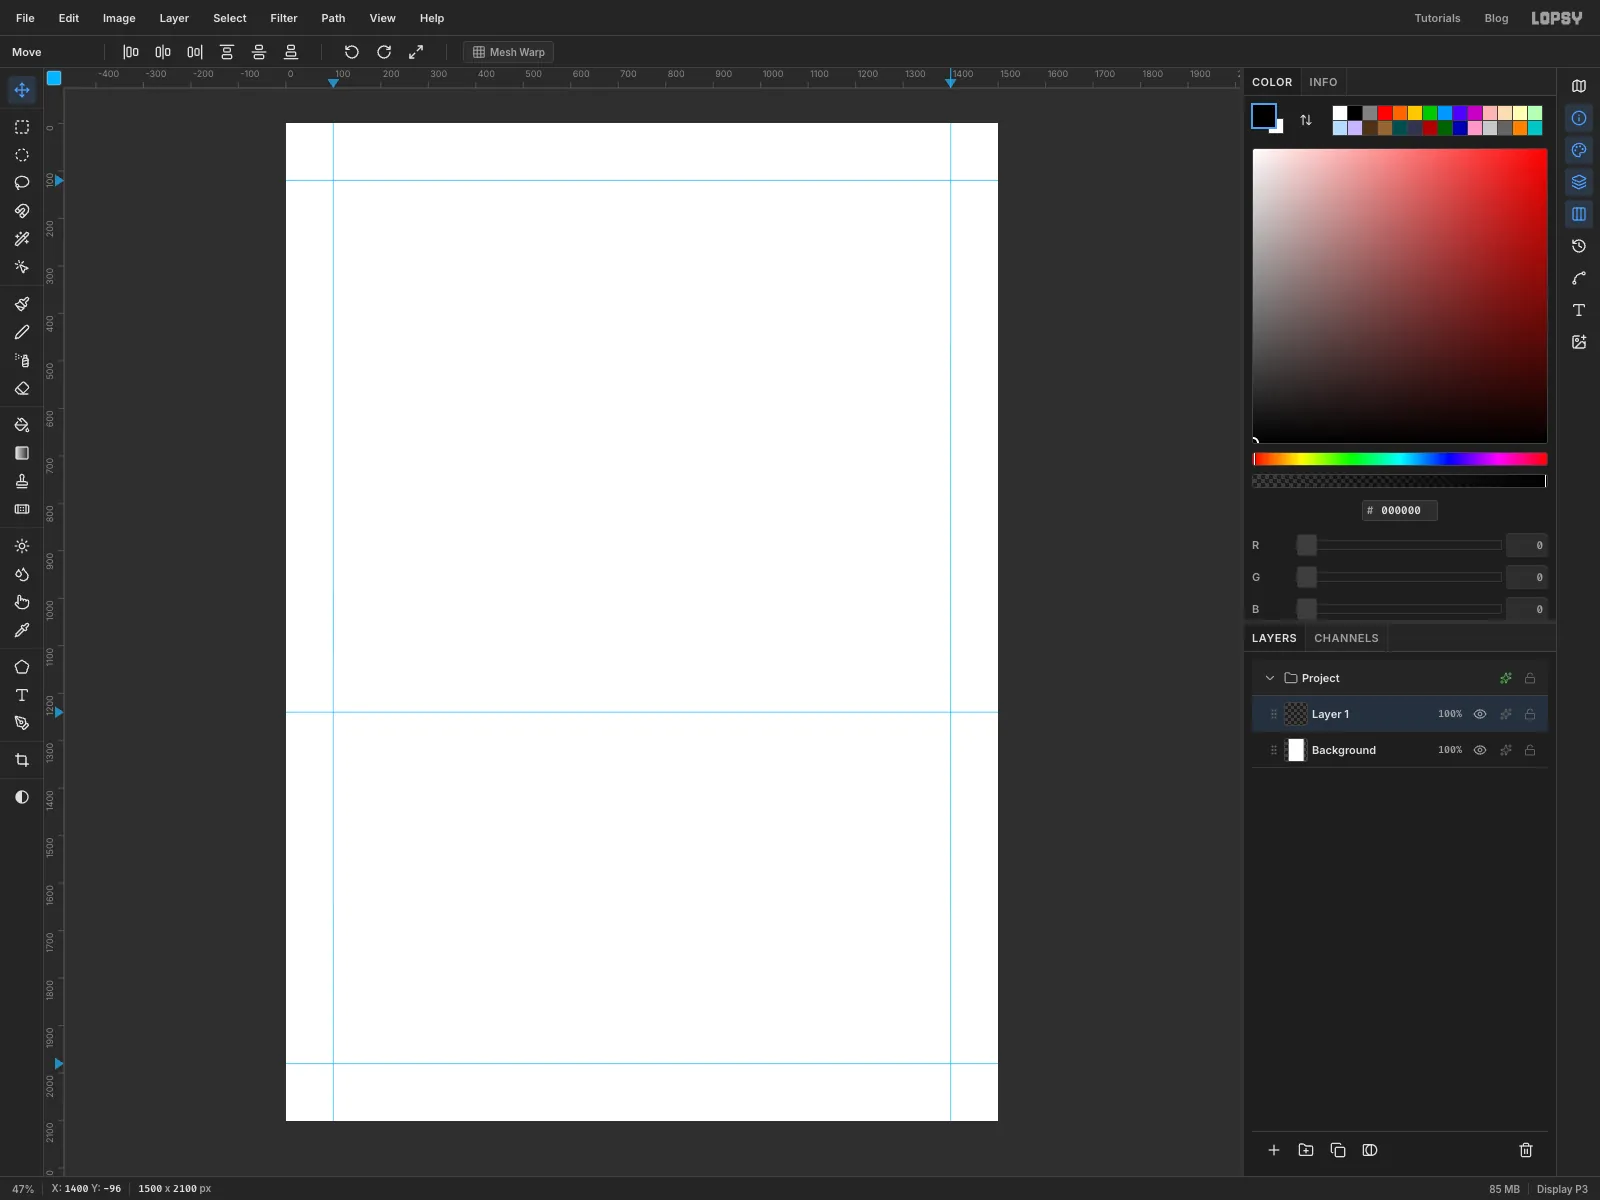Toggle lock on Project group
The height and width of the screenshot is (1200, 1600).
(1530, 678)
